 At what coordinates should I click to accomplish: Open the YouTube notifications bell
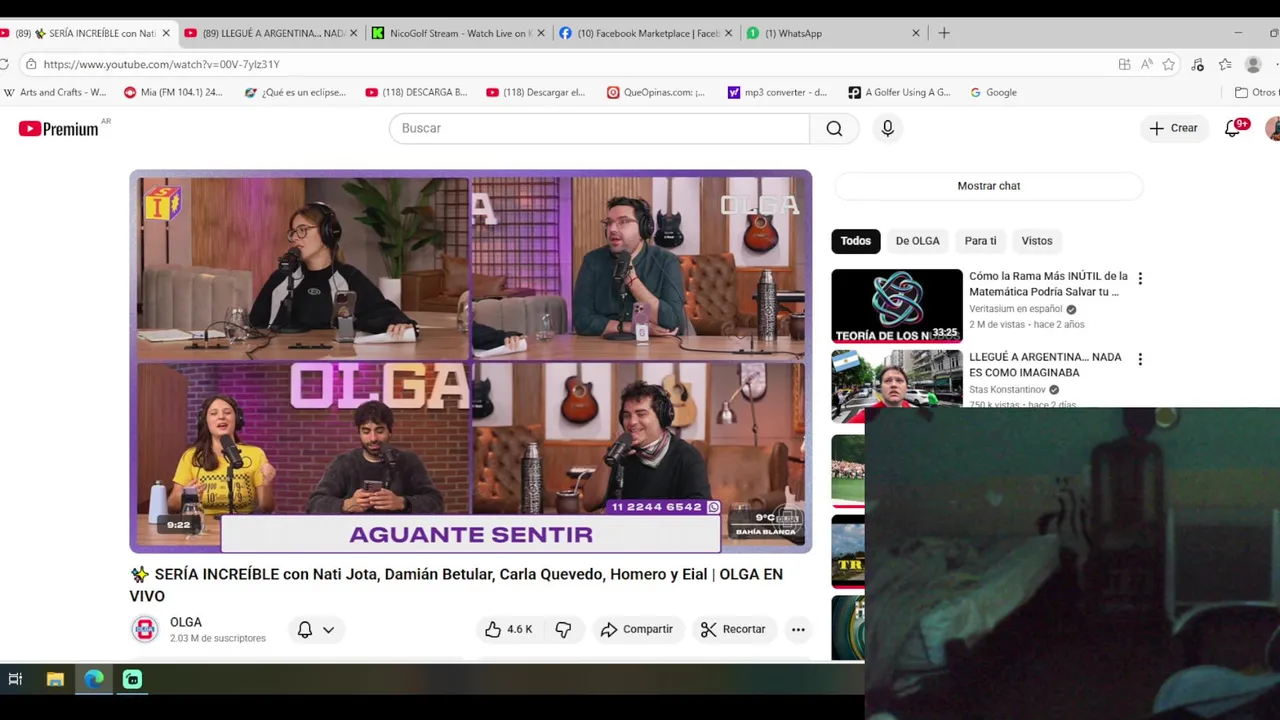[x=1233, y=128]
